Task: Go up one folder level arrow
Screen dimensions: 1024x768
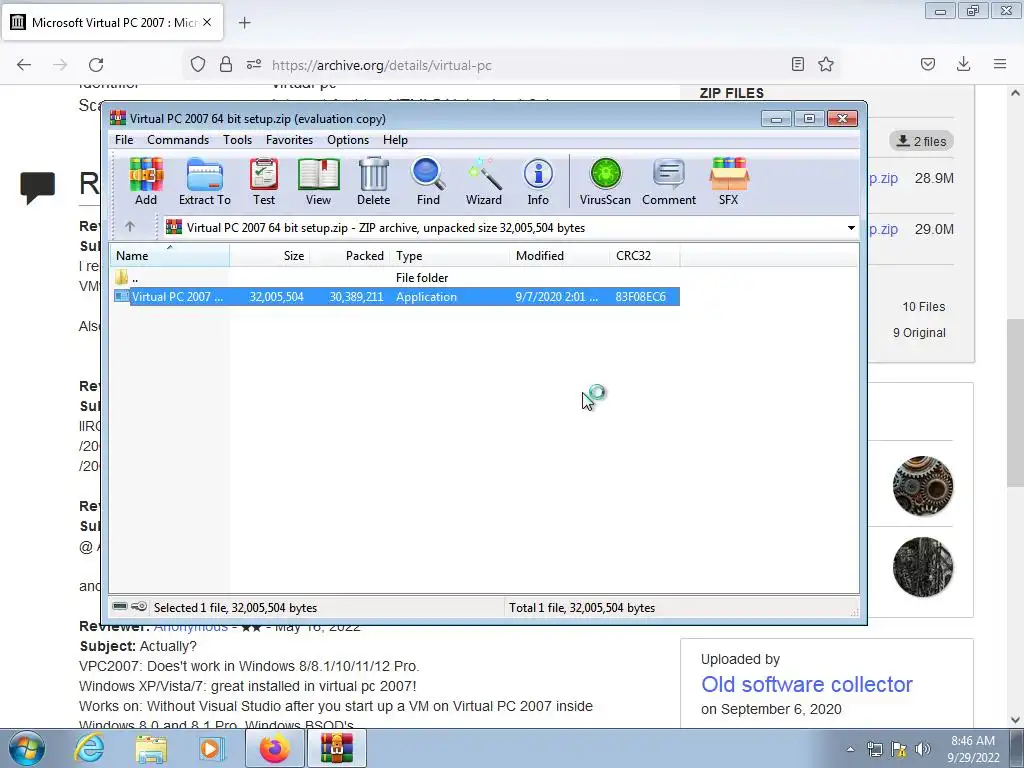Action: tap(130, 227)
